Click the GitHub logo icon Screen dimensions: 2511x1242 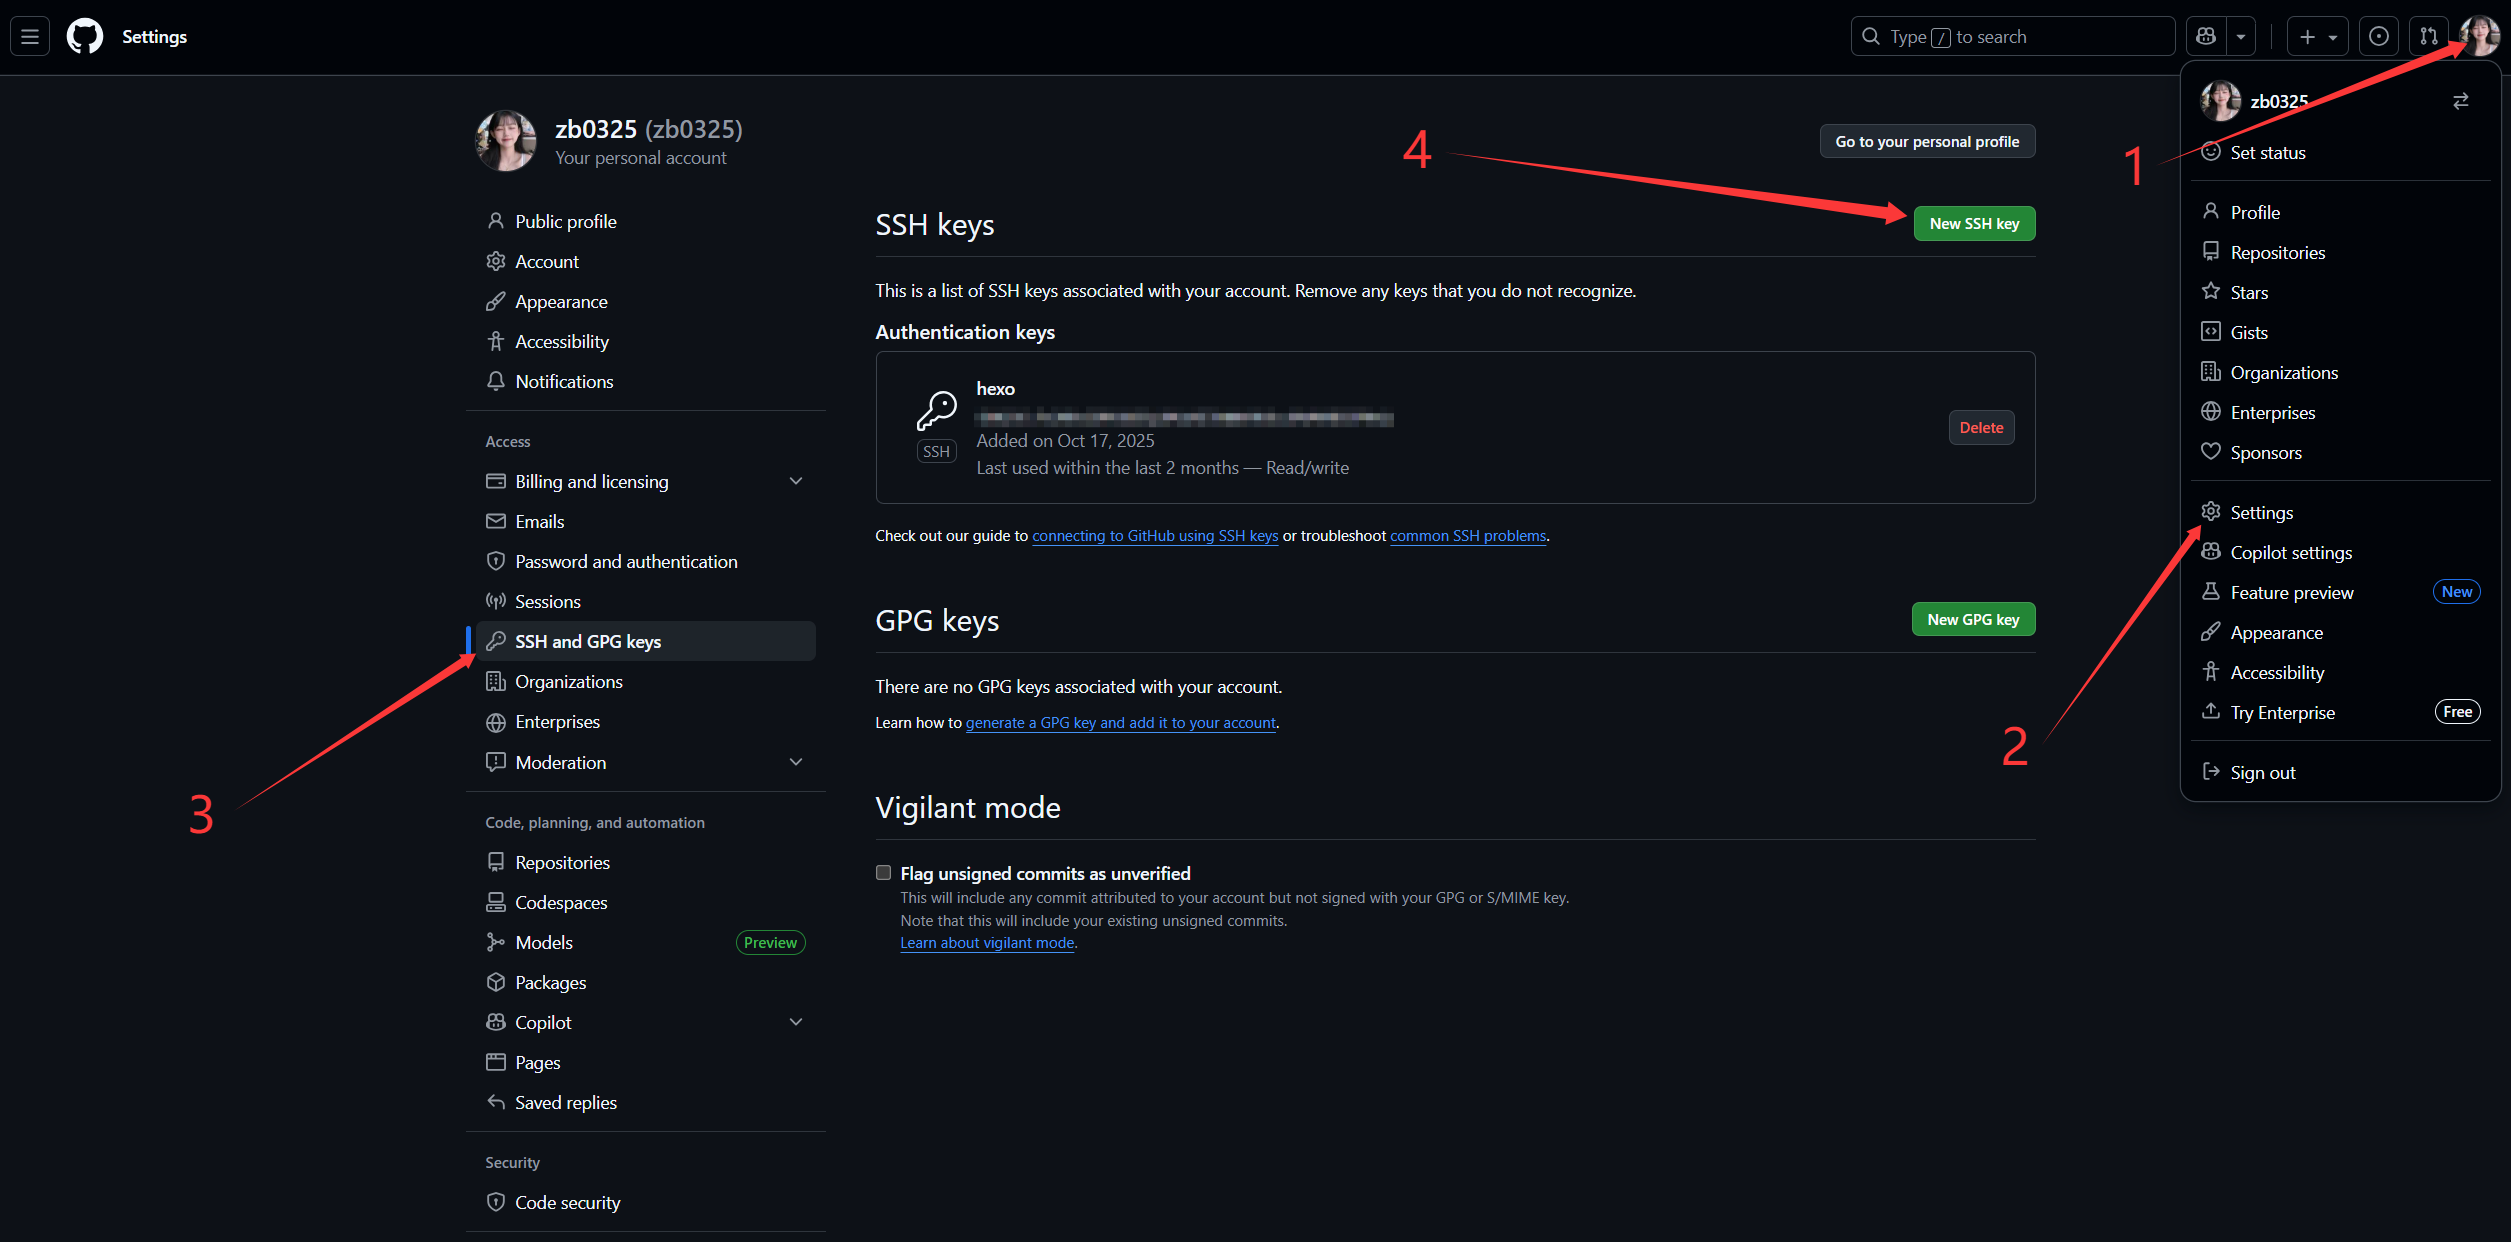click(85, 37)
